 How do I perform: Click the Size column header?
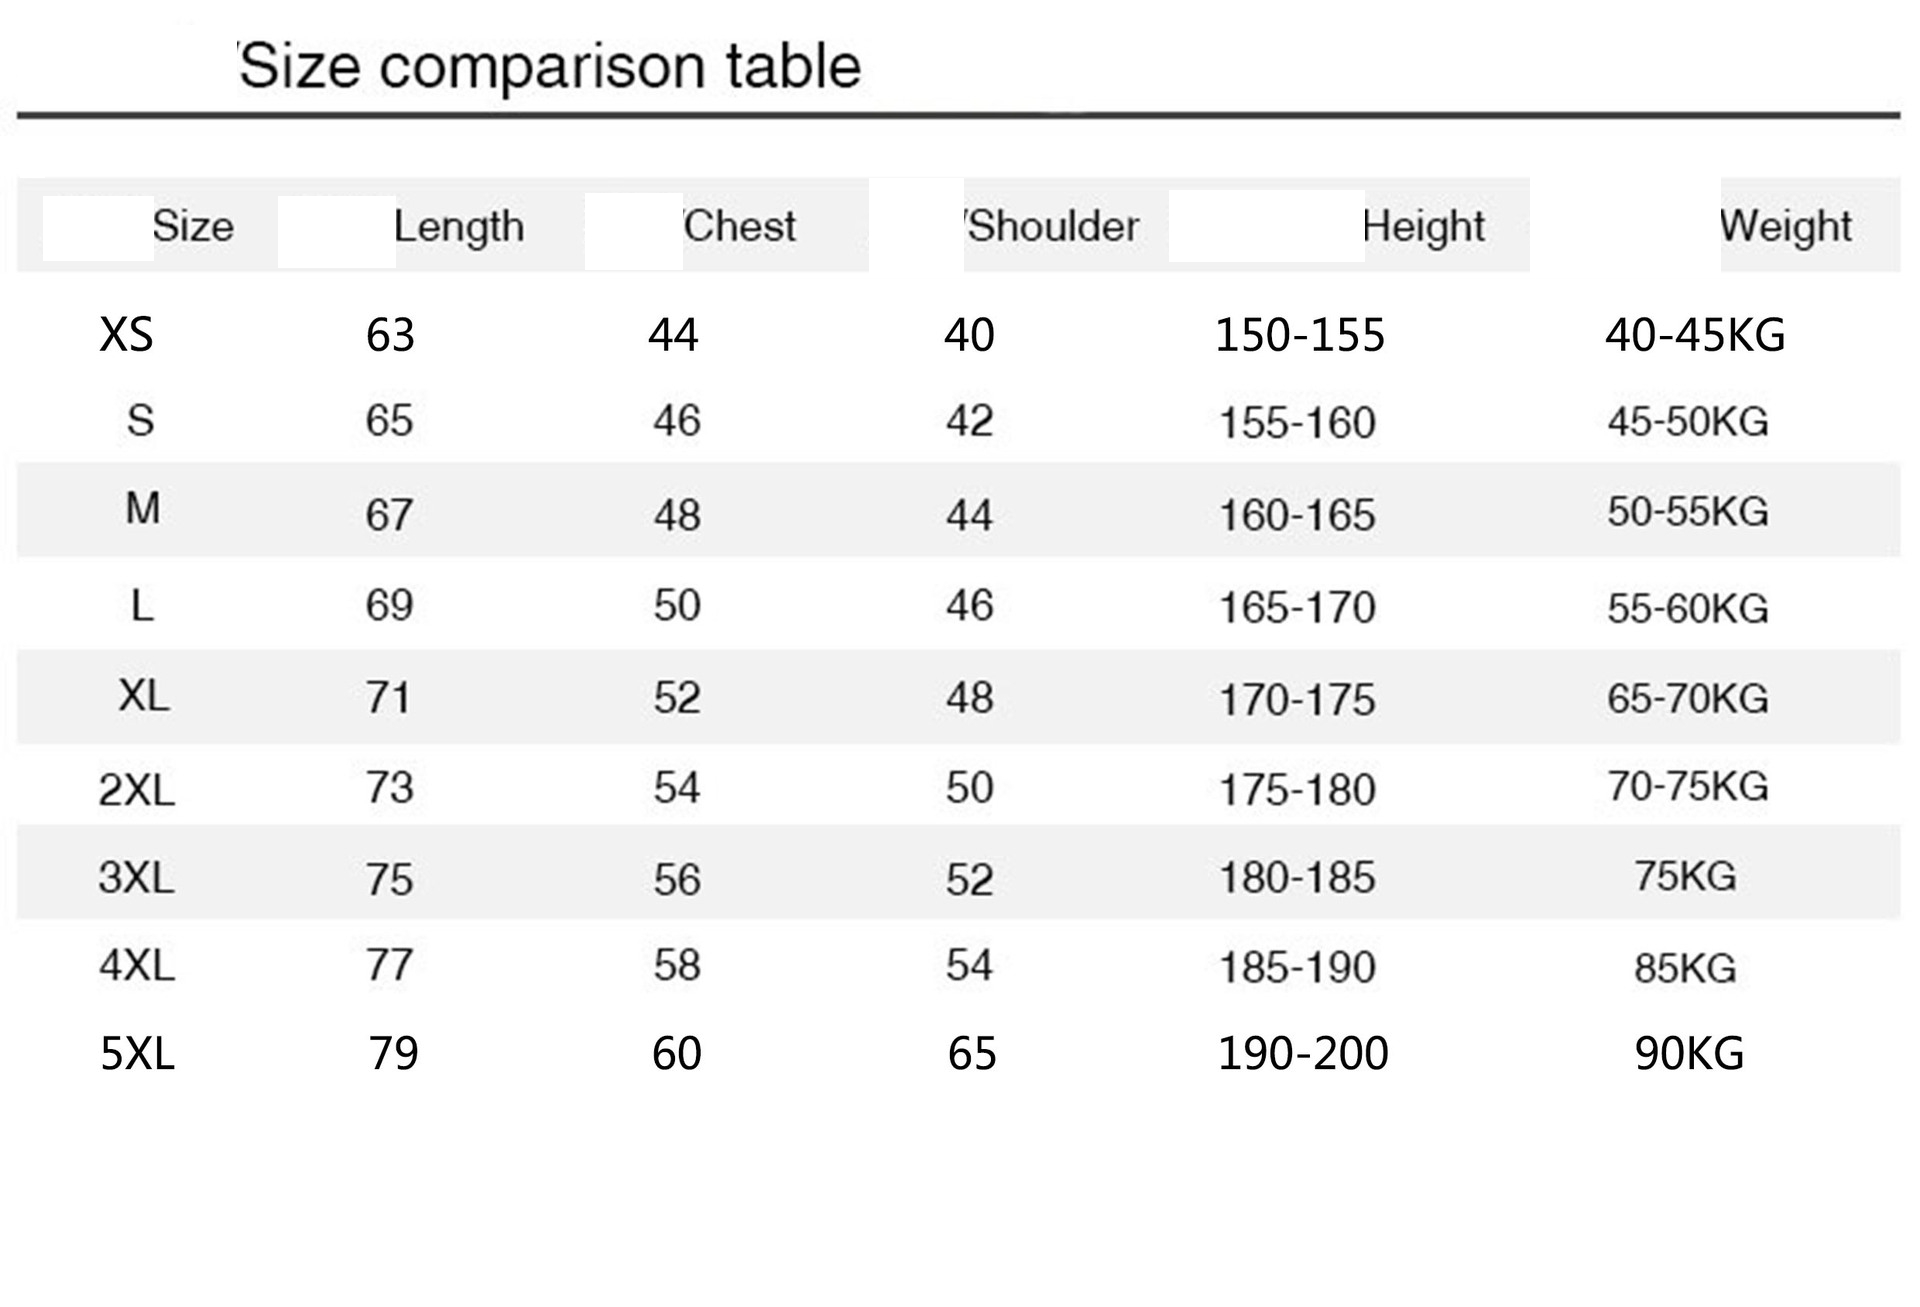click(x=193, y=227)
